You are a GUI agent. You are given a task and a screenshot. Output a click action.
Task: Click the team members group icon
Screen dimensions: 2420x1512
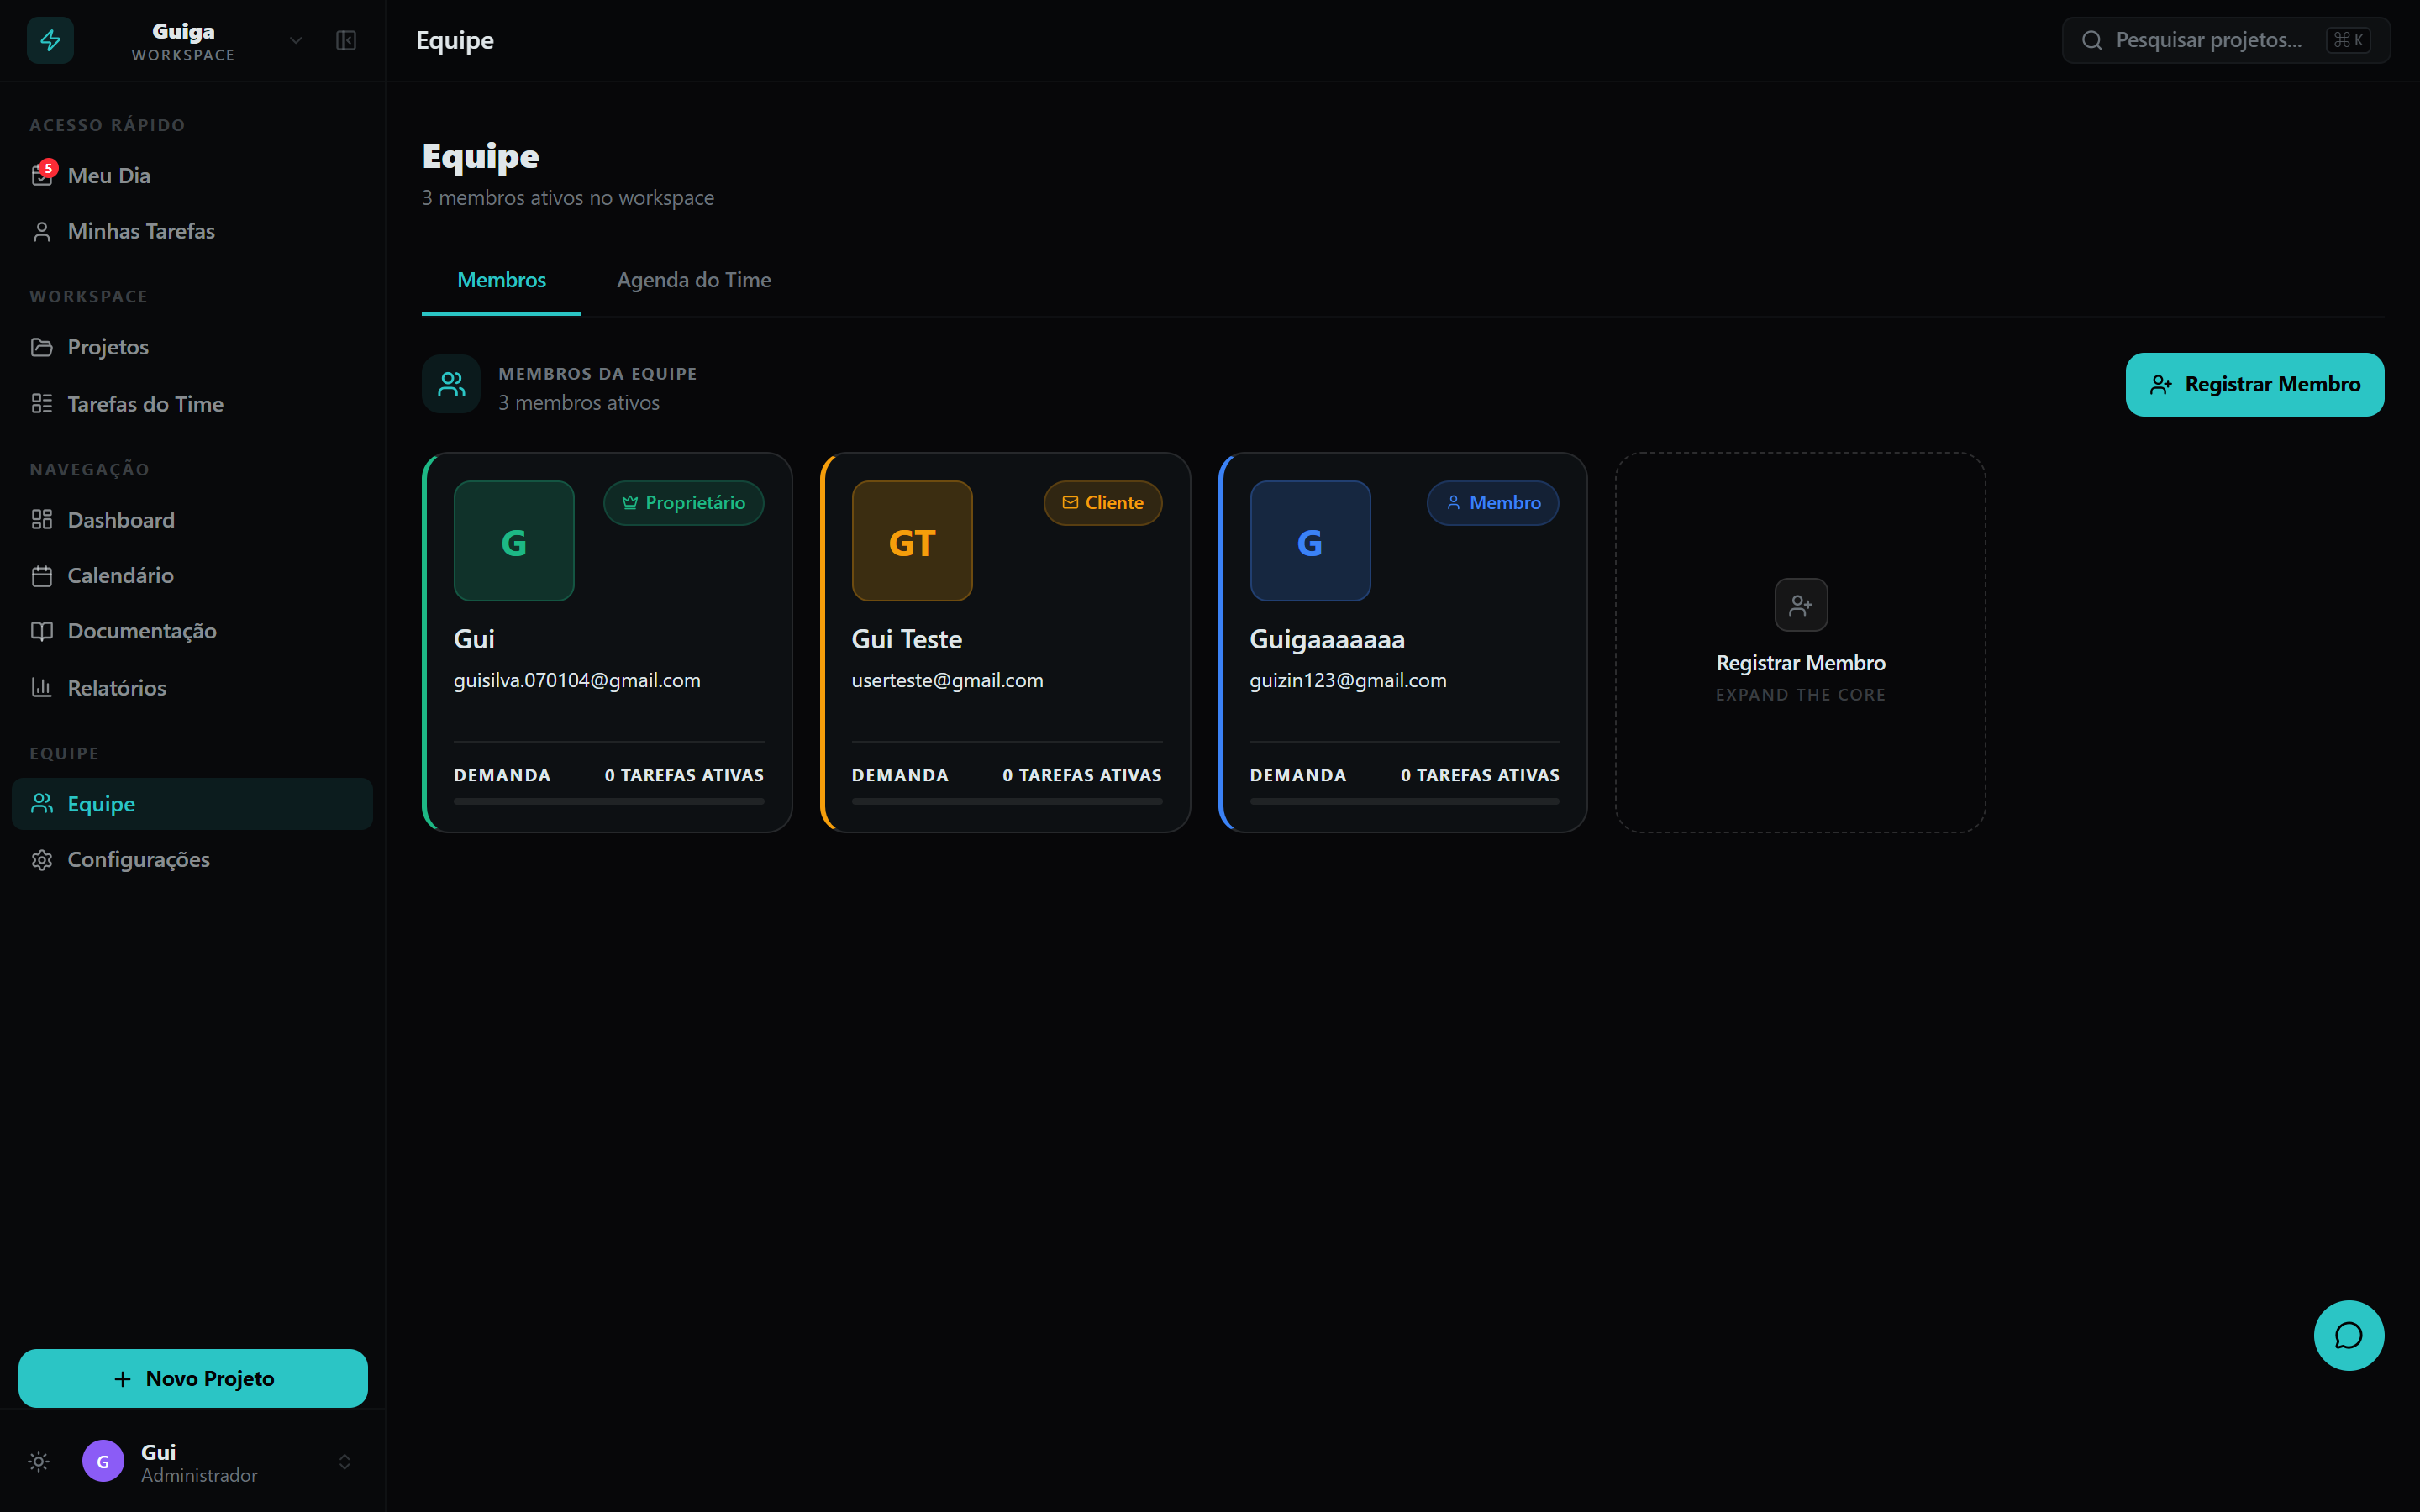[x=451, y=384]
